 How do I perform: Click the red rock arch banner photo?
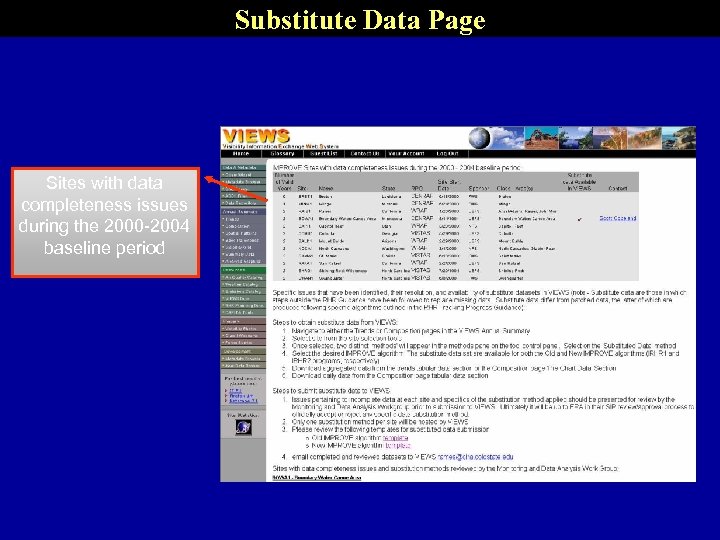(541, 138)
